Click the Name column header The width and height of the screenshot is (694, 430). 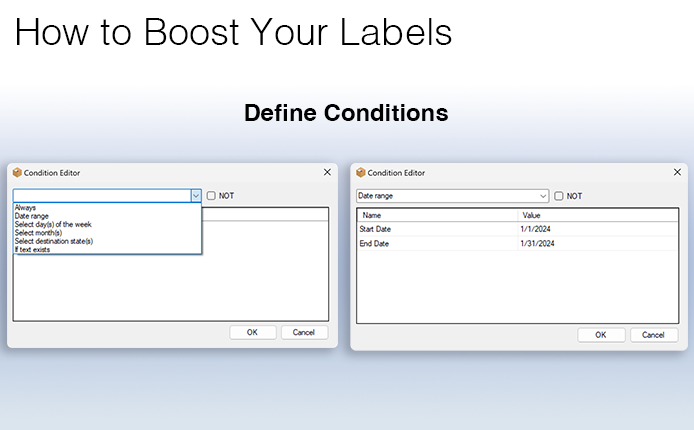tap(437, 215)
